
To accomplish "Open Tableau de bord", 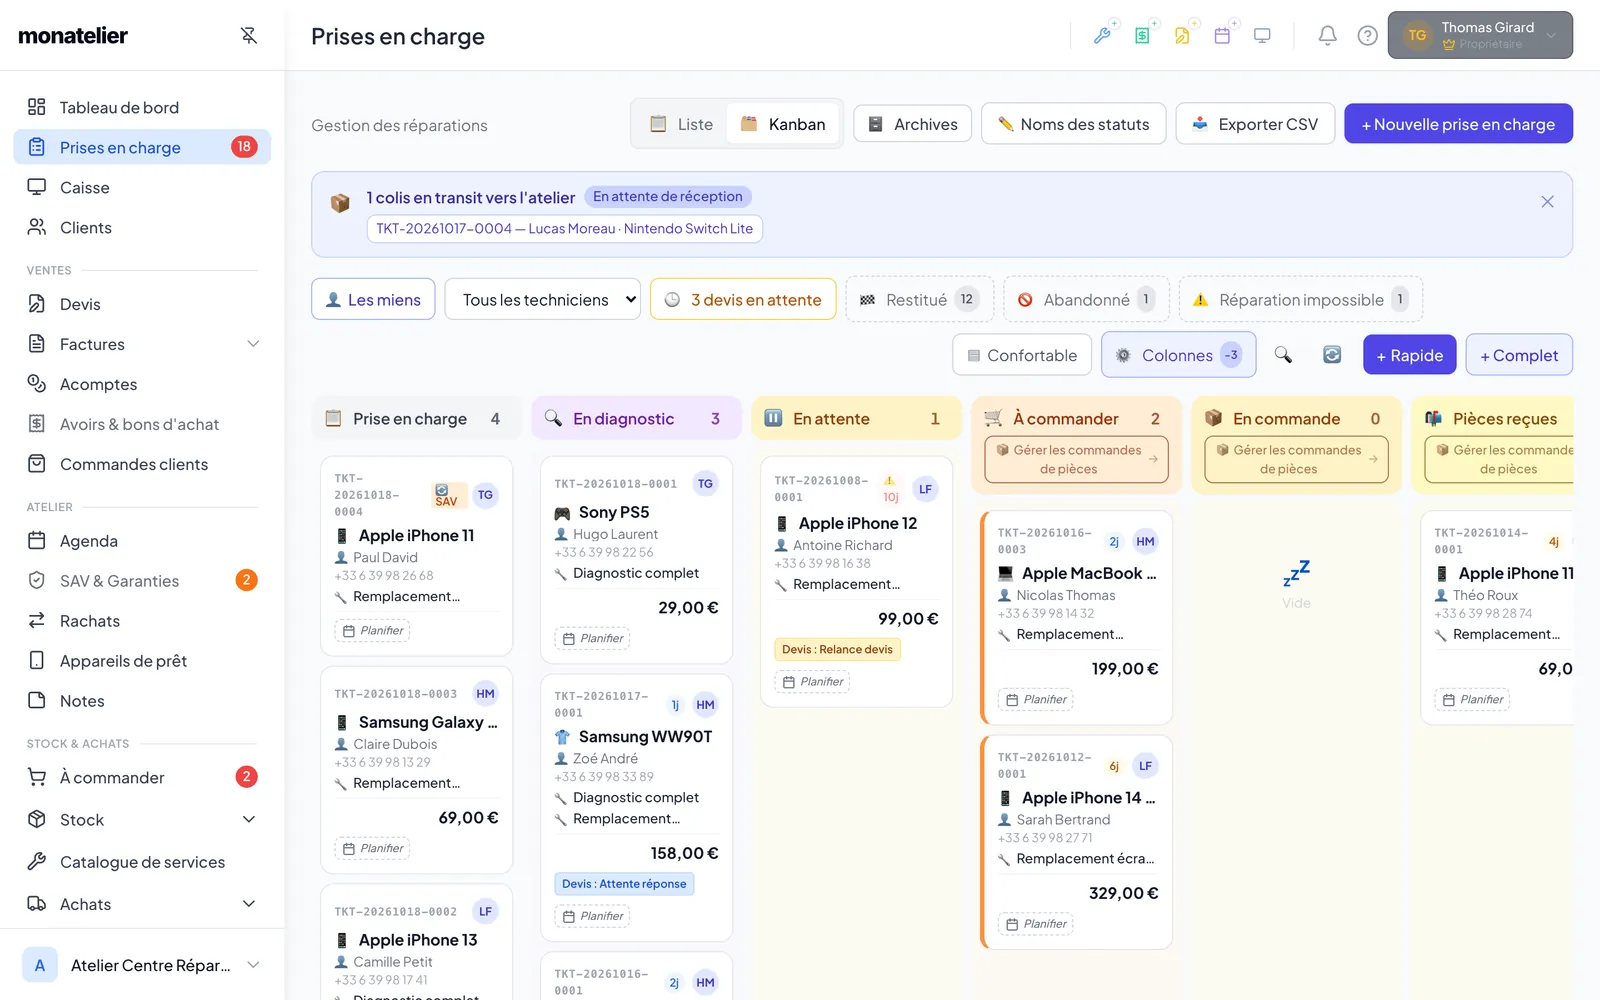I will click(142, 107).
